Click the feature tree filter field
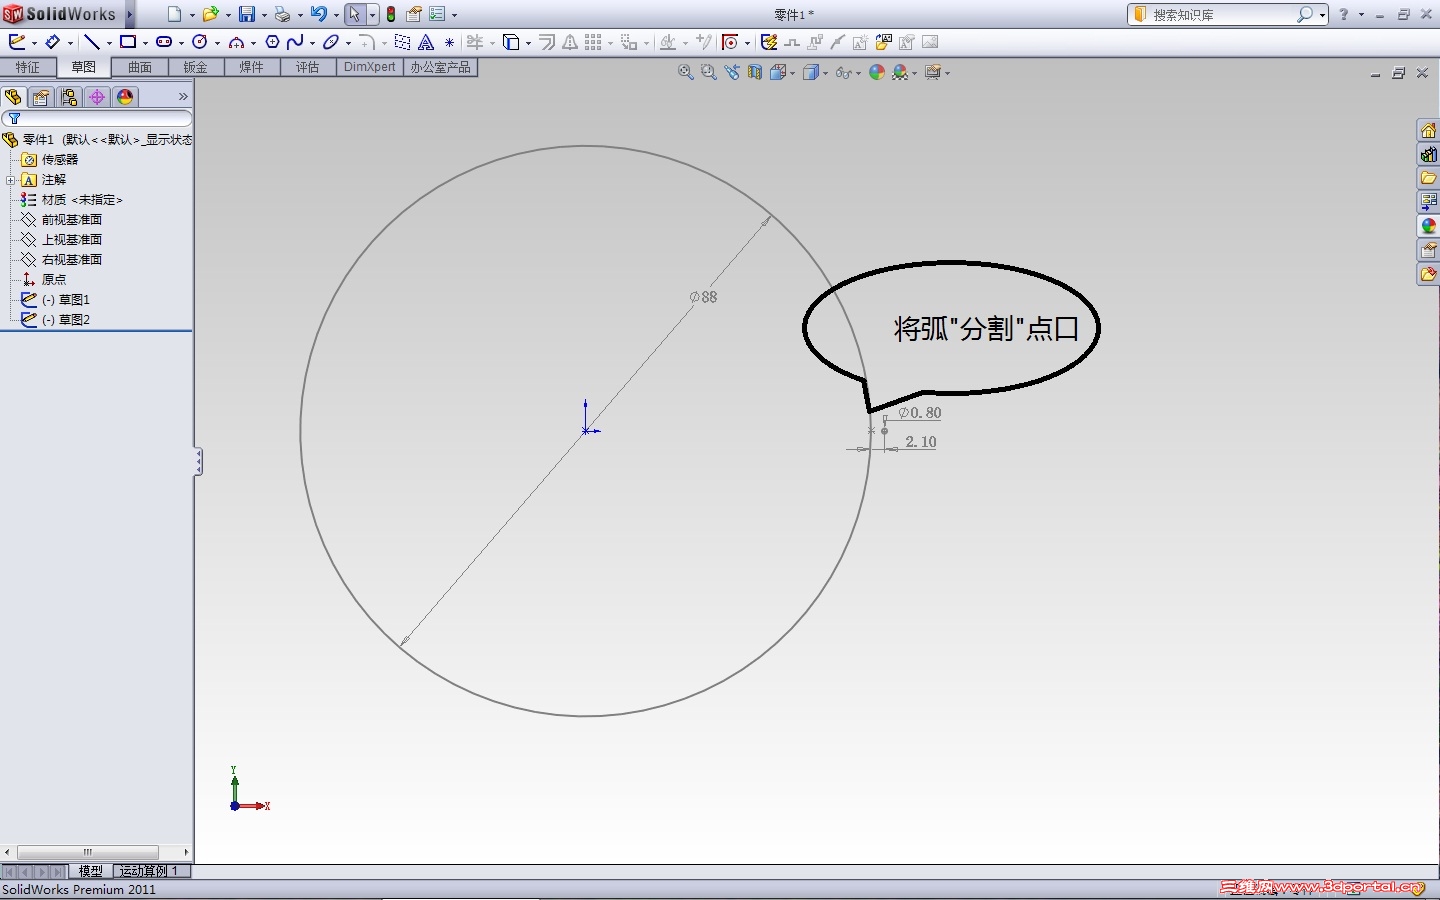 97,119
